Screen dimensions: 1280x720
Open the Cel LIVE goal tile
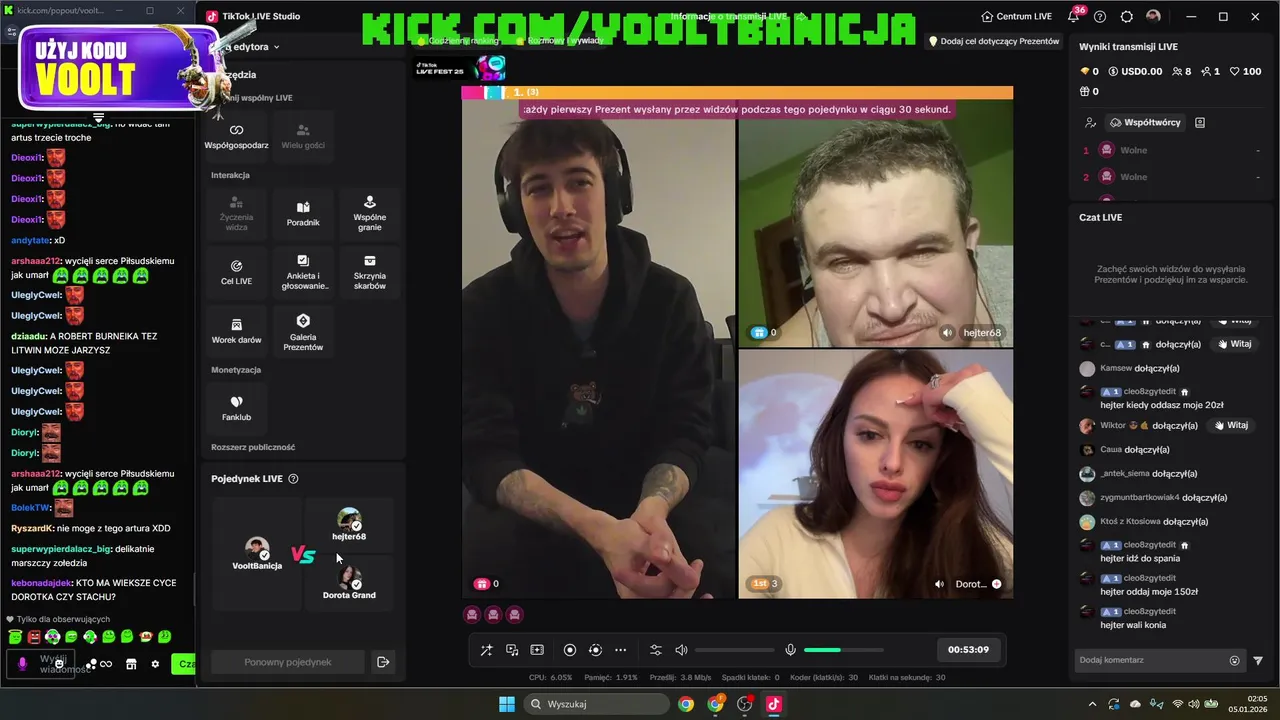pyautogui.click(x=236, y=271)
